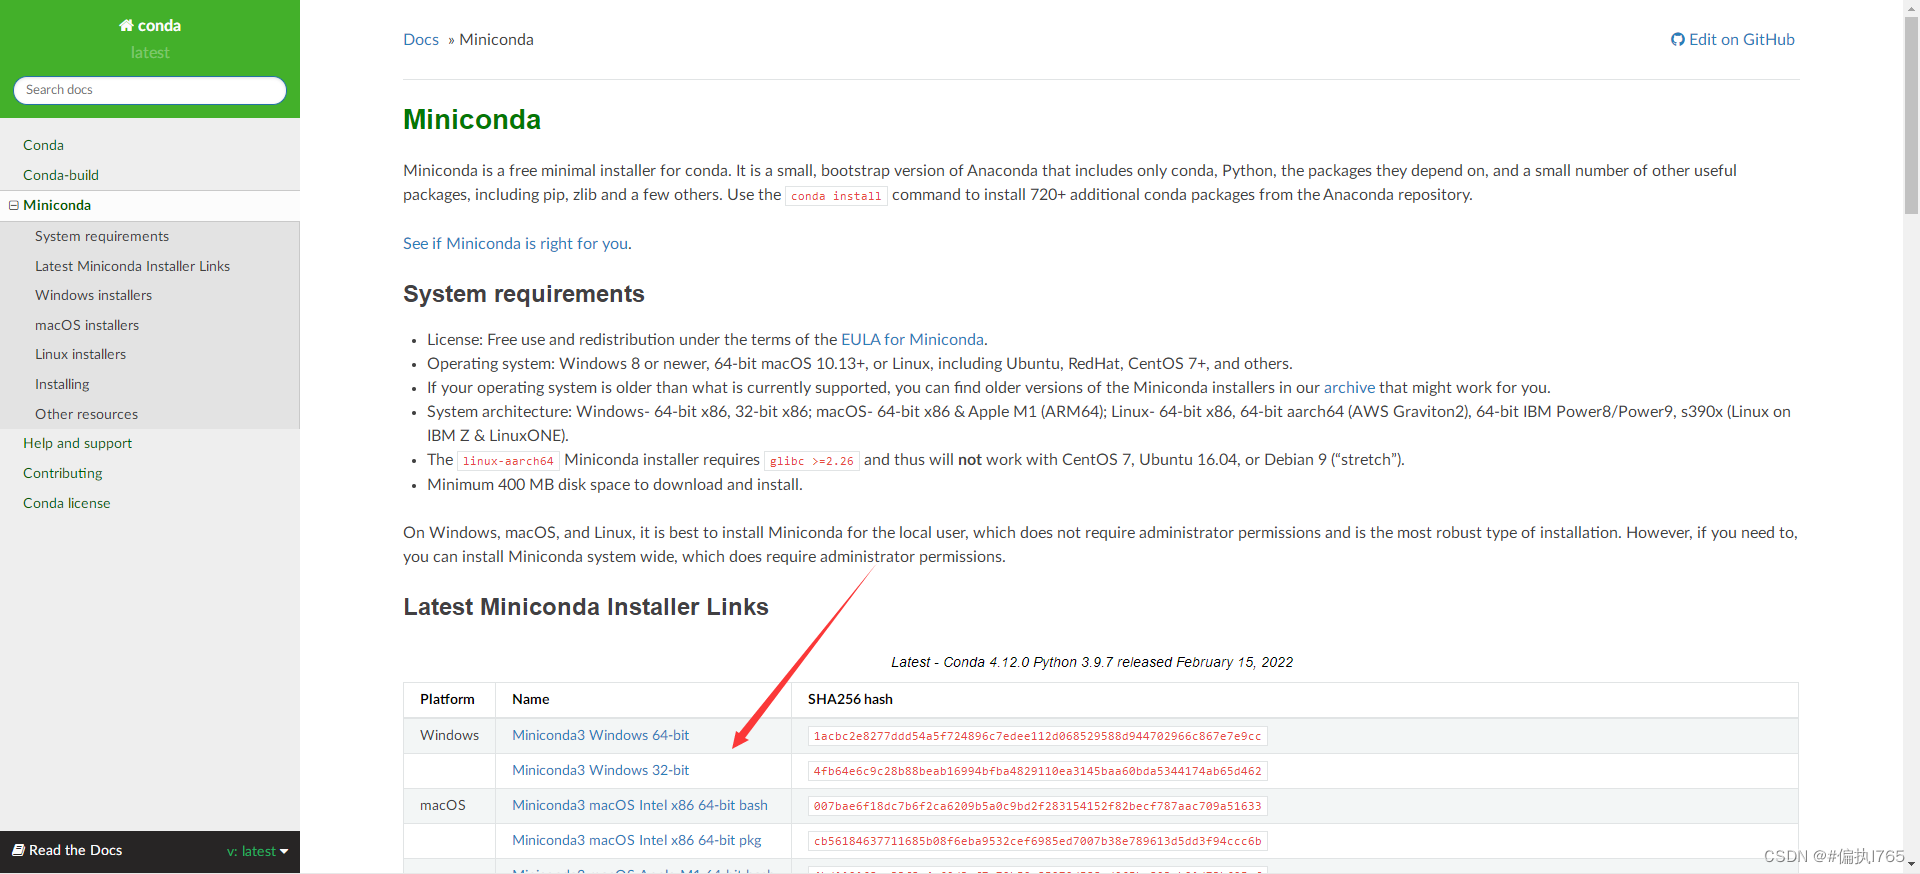Open Windows installers in the sidebar
1920x874 pixels.
(93, 295)
